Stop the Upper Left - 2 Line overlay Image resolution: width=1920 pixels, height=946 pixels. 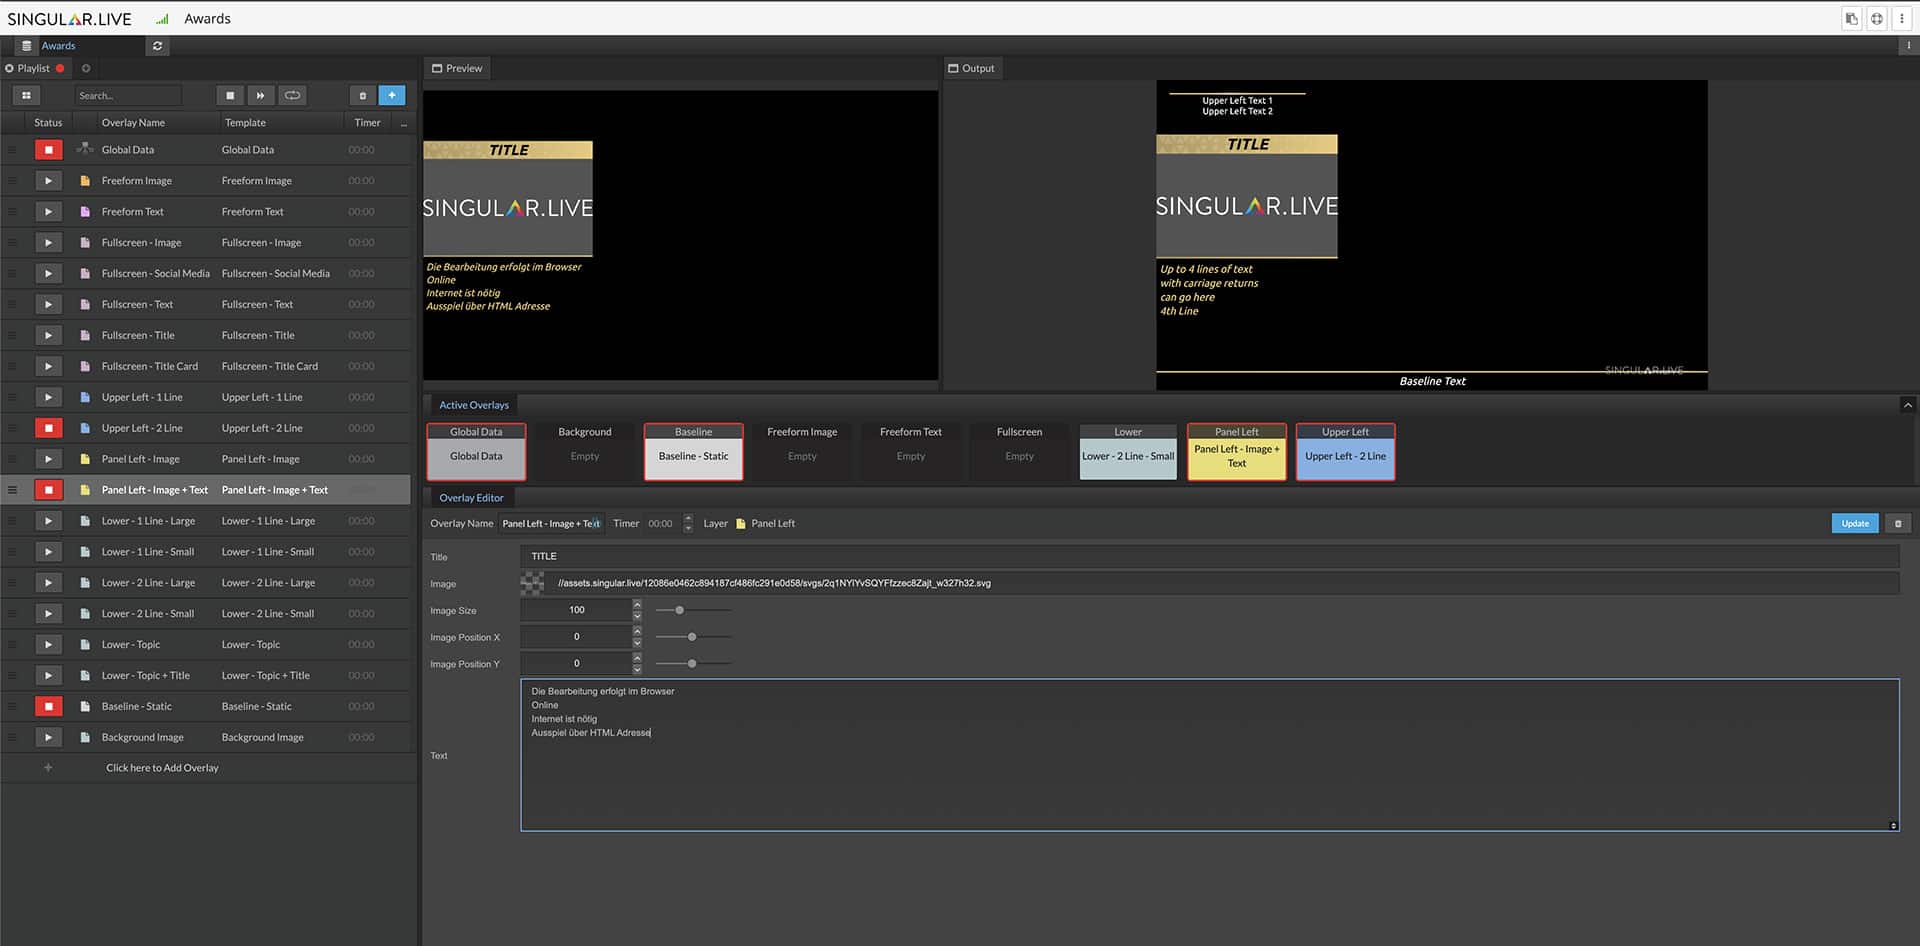click(48, 428)
